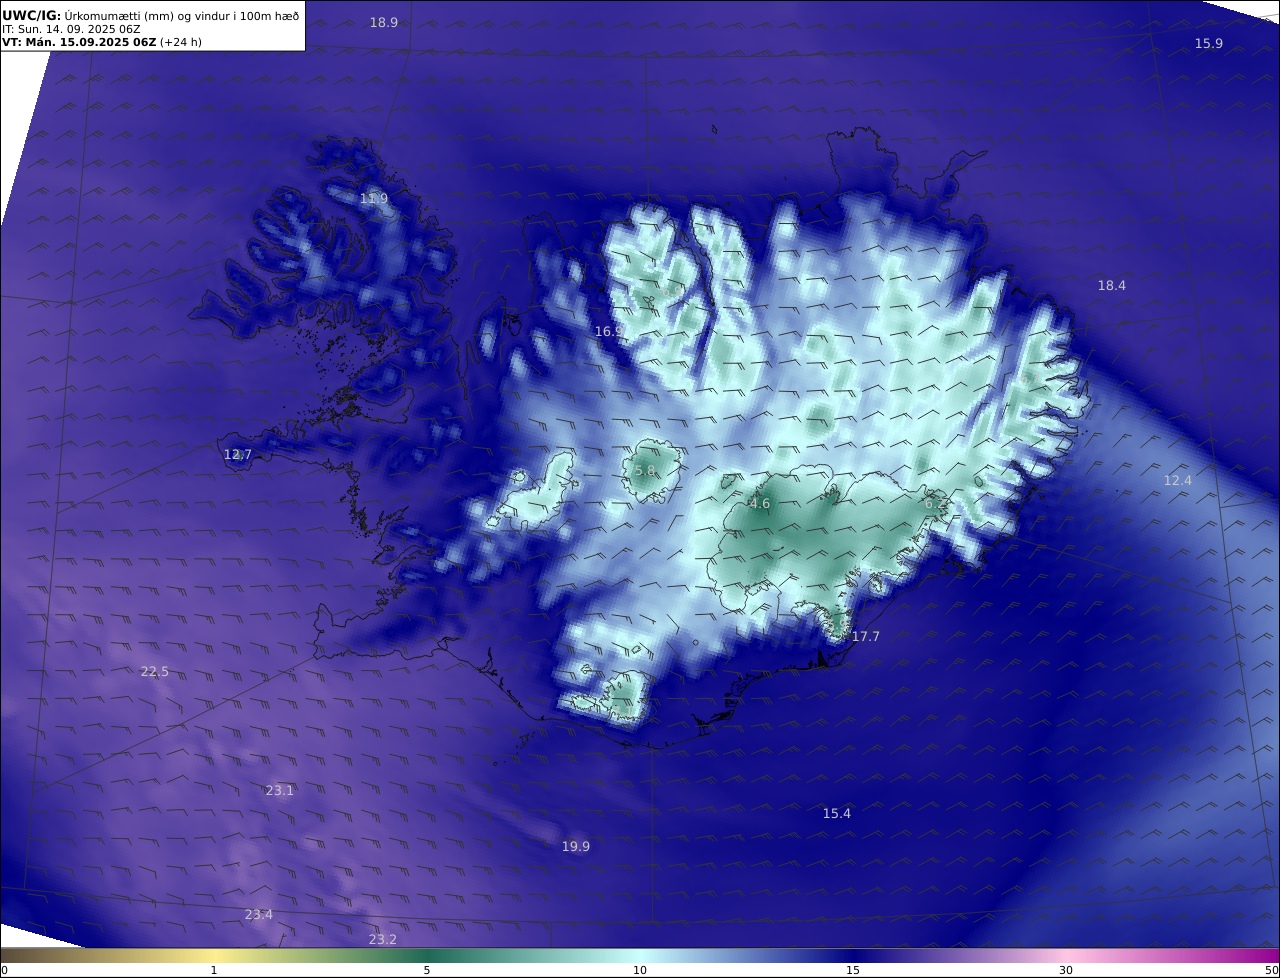Image resolution: width=1280 pixels, height=978 pixels.
Task: Click the 17.7 value on the southeast coast
Action: [x=866, y=636]
